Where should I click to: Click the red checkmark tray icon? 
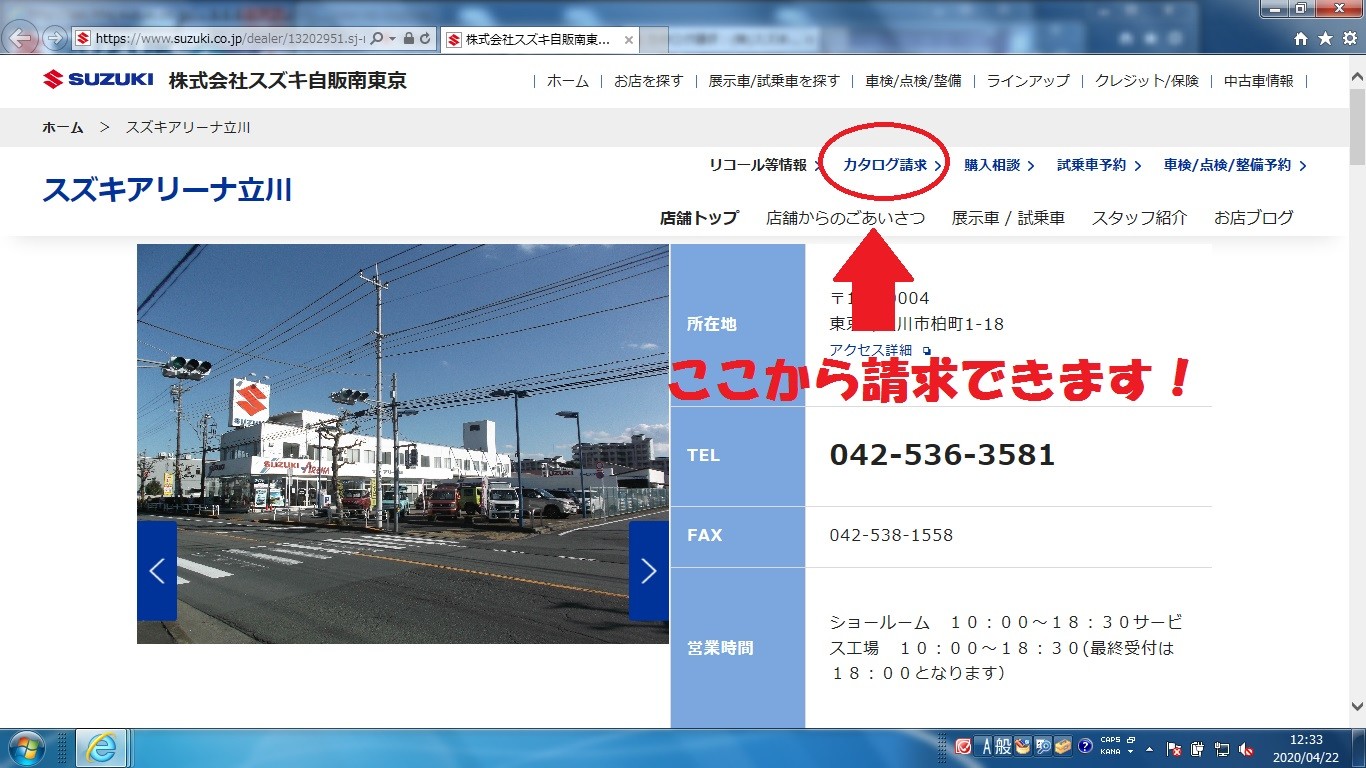tap(964, 747)
